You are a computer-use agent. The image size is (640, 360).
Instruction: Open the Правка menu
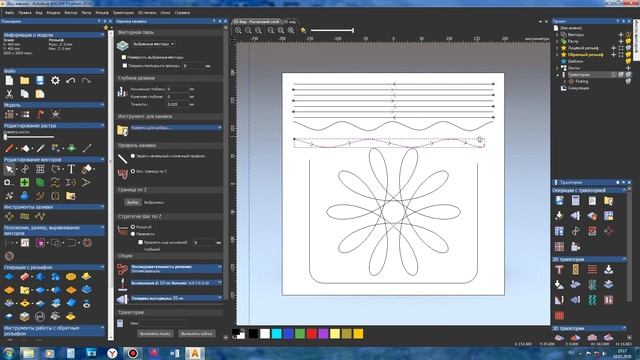click(24, 13)
